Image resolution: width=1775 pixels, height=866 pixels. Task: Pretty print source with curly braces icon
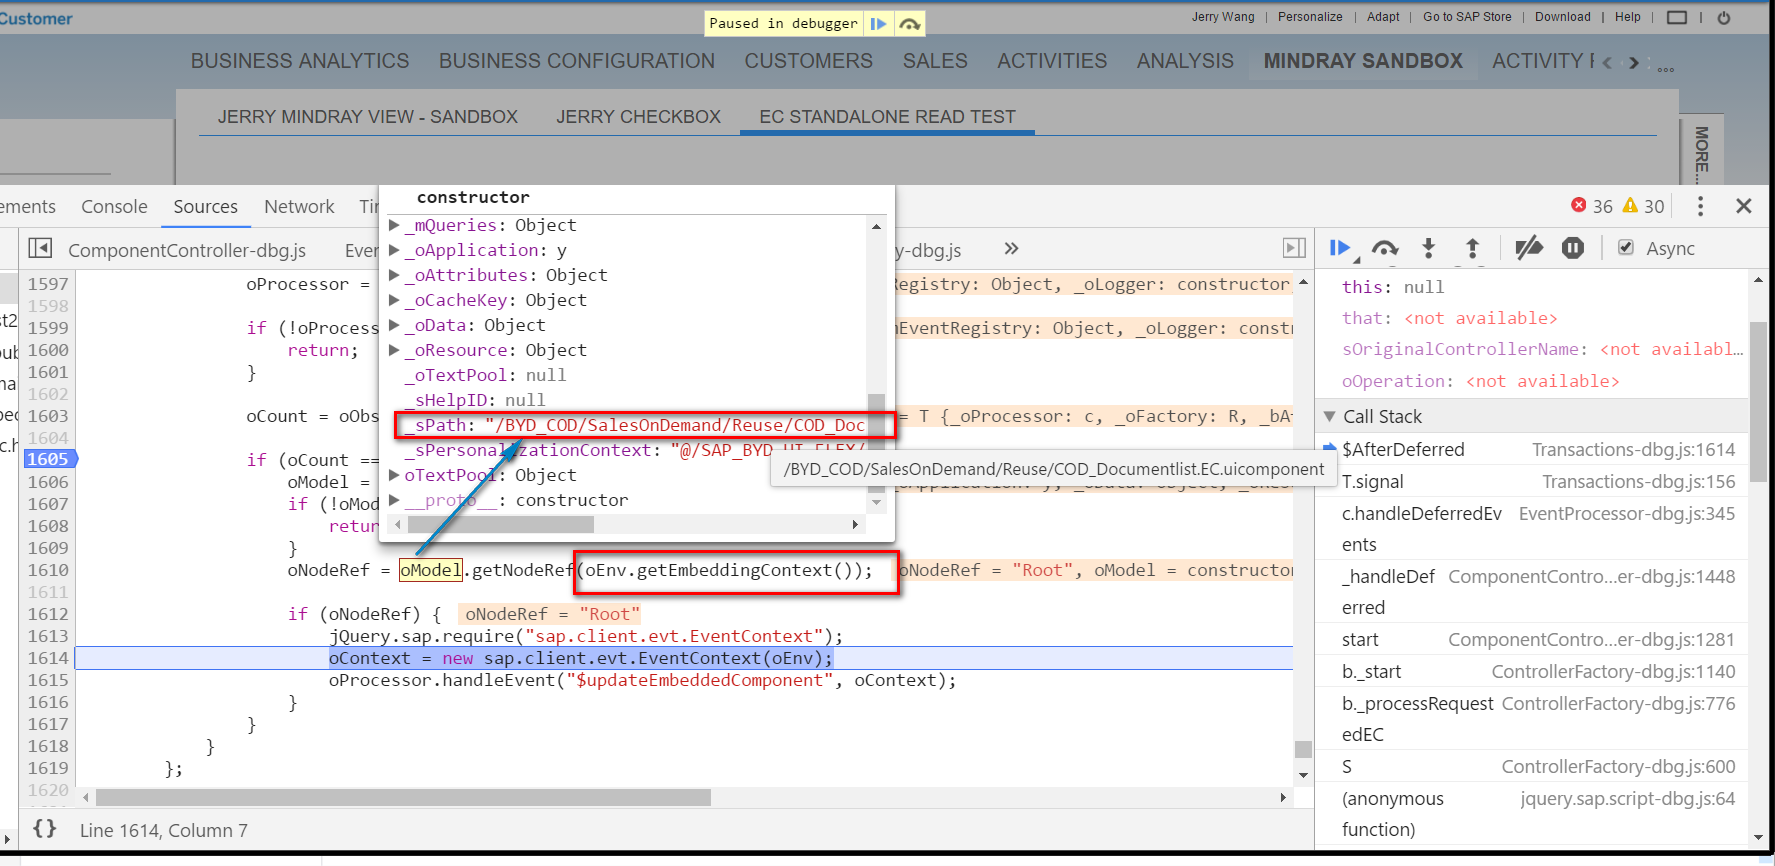[x=45, y=829]
